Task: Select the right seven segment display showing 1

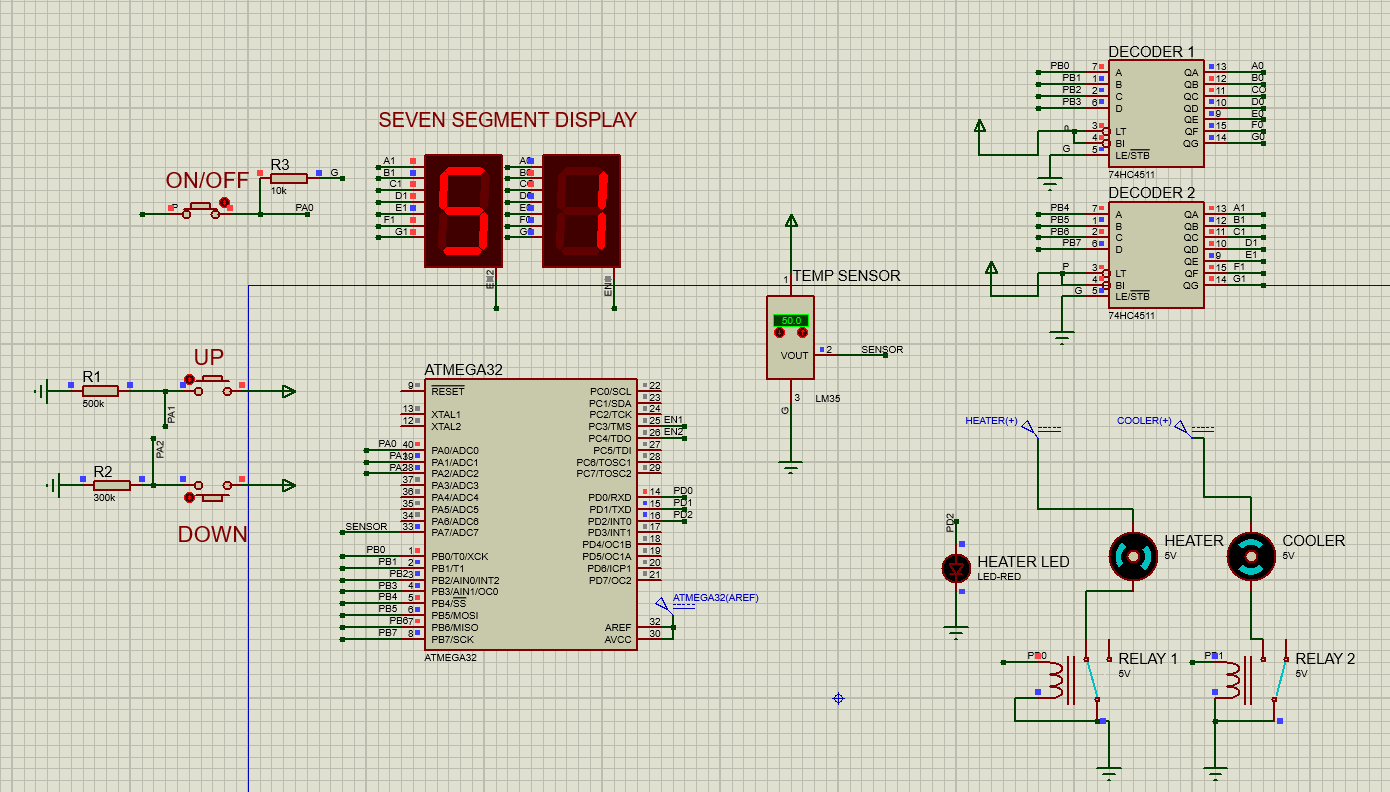Action: click(581, 210)
